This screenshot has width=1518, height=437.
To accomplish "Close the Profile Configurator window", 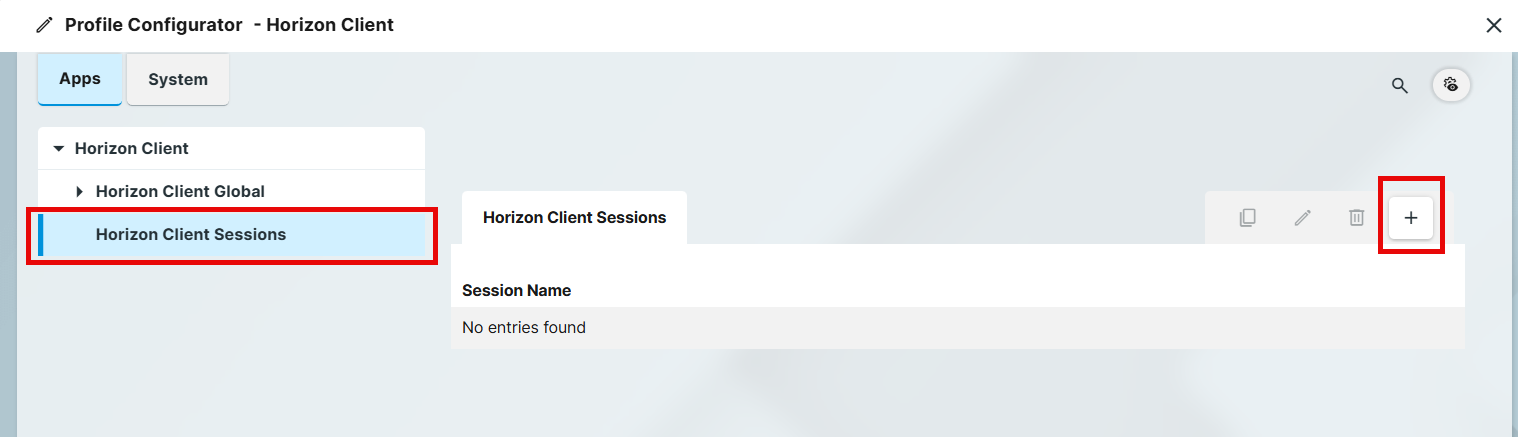I will 1494,25.
